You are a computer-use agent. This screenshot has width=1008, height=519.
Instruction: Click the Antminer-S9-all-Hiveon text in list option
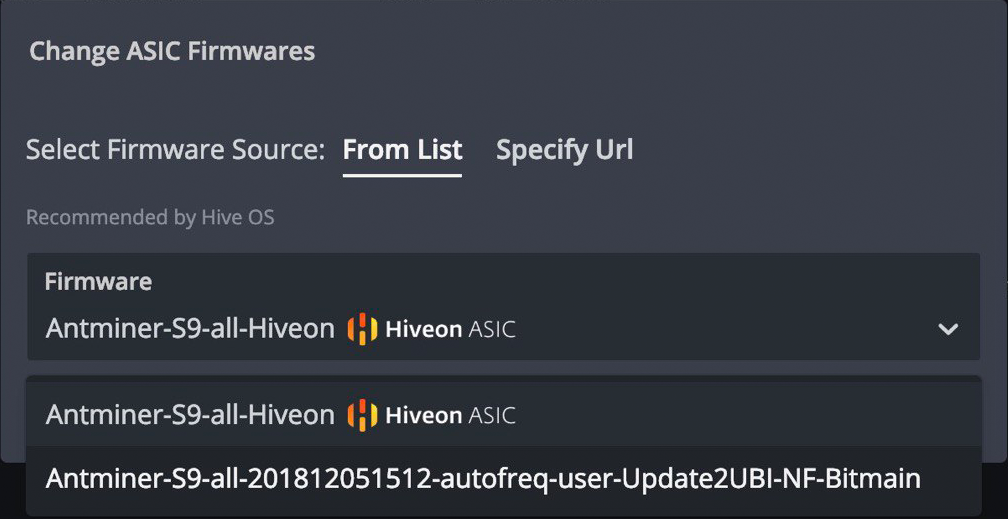(190, 415)
